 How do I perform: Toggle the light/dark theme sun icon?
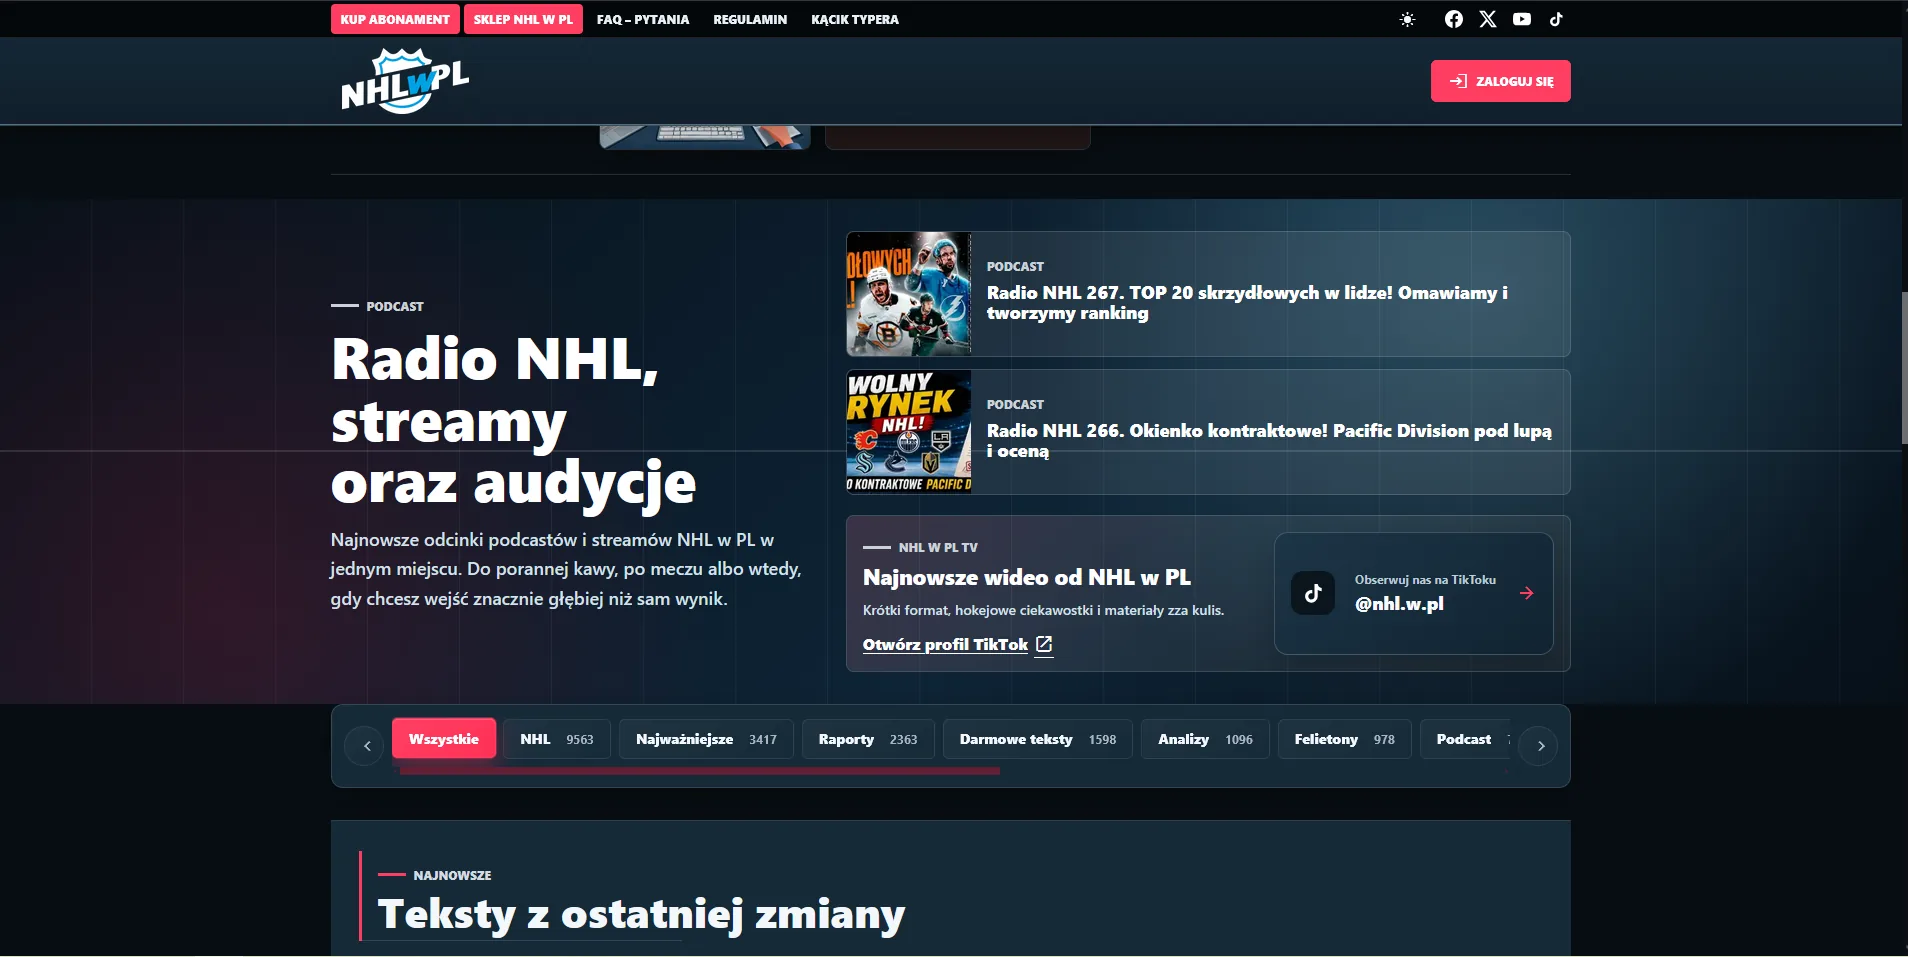[x=1407, y=19]
